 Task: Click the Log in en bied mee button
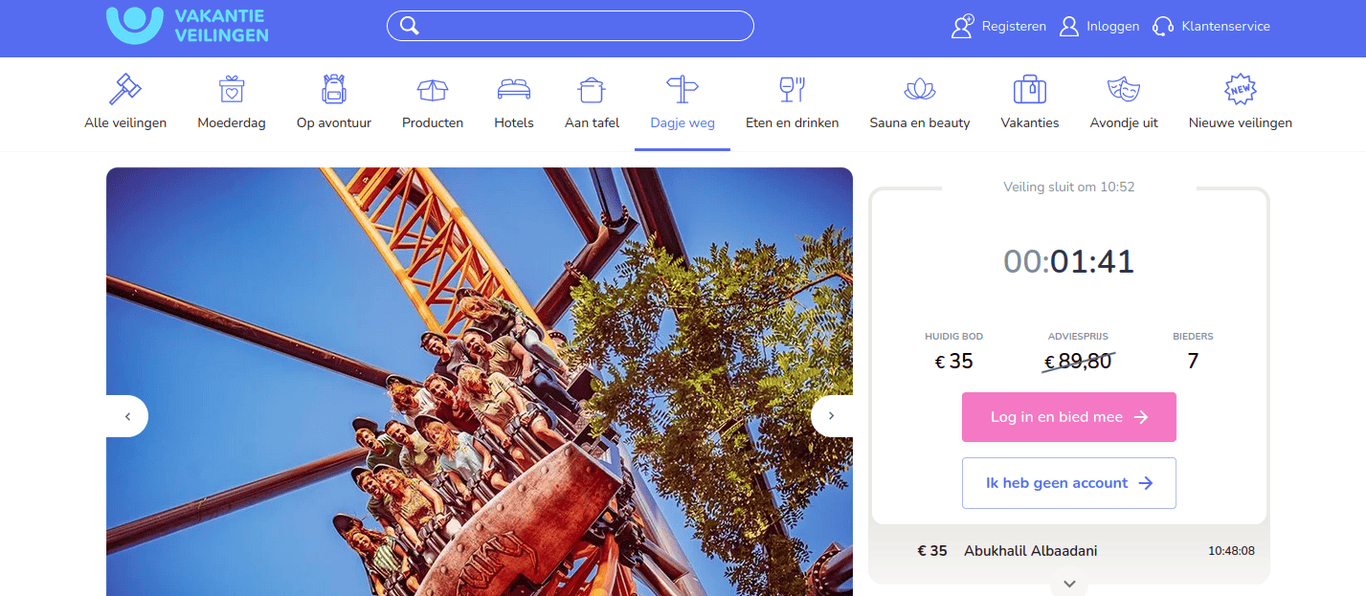click(1069, 417)
